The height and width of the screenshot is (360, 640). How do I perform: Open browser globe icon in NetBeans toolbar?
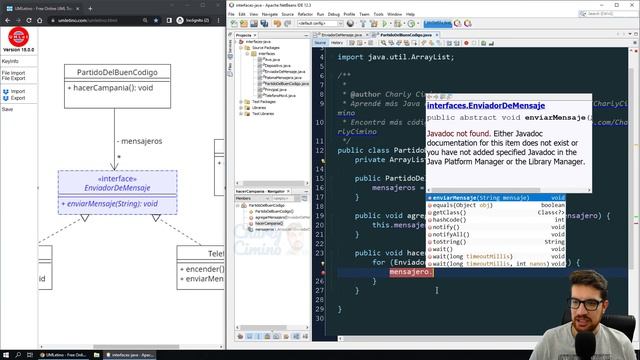[x=350, y=24]
